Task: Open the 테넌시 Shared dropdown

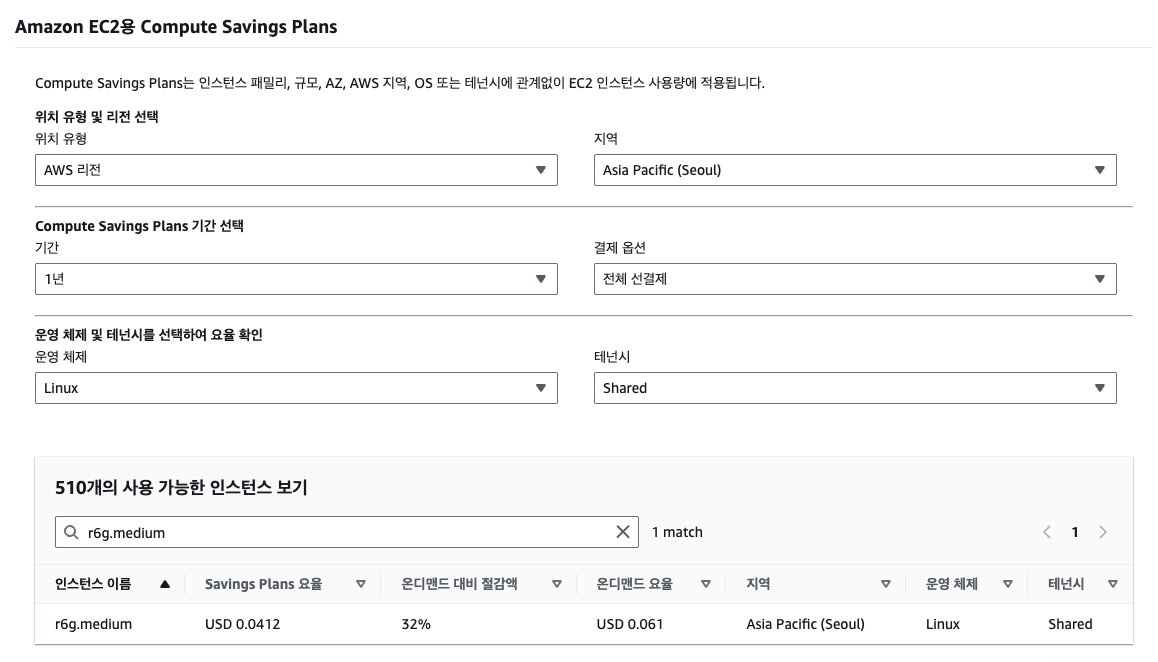Action: click(x=854, y=388)
